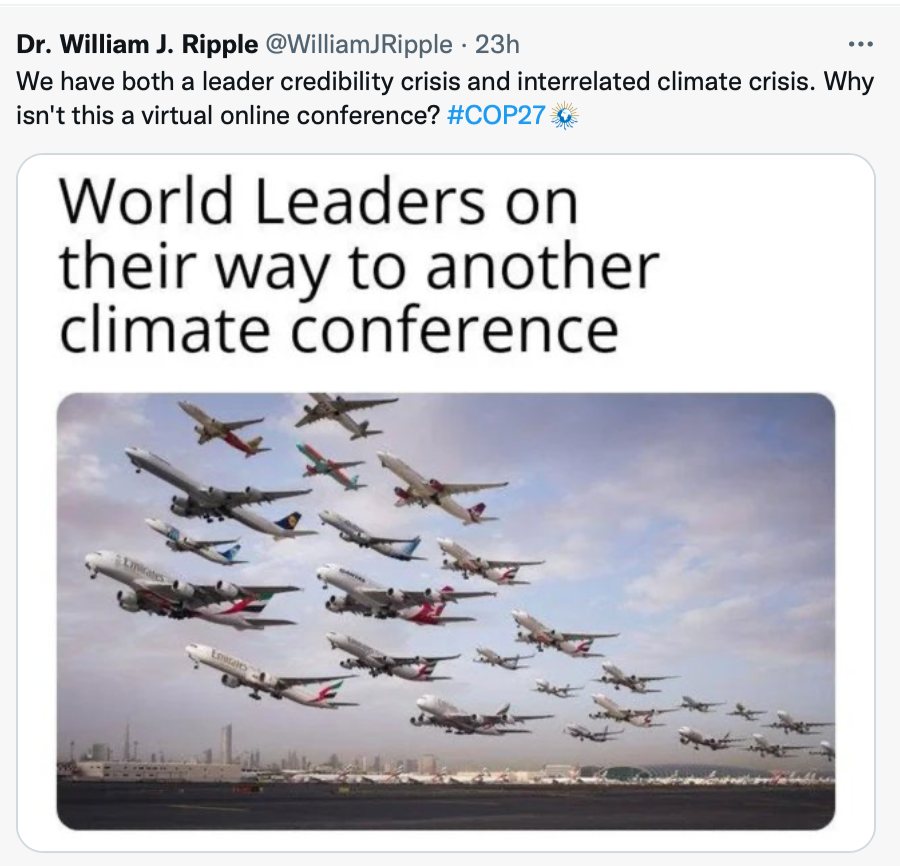Click the red Qantas-tailed plane in the photo
Viewport: 900px width, 866px height.
point(405,595)
